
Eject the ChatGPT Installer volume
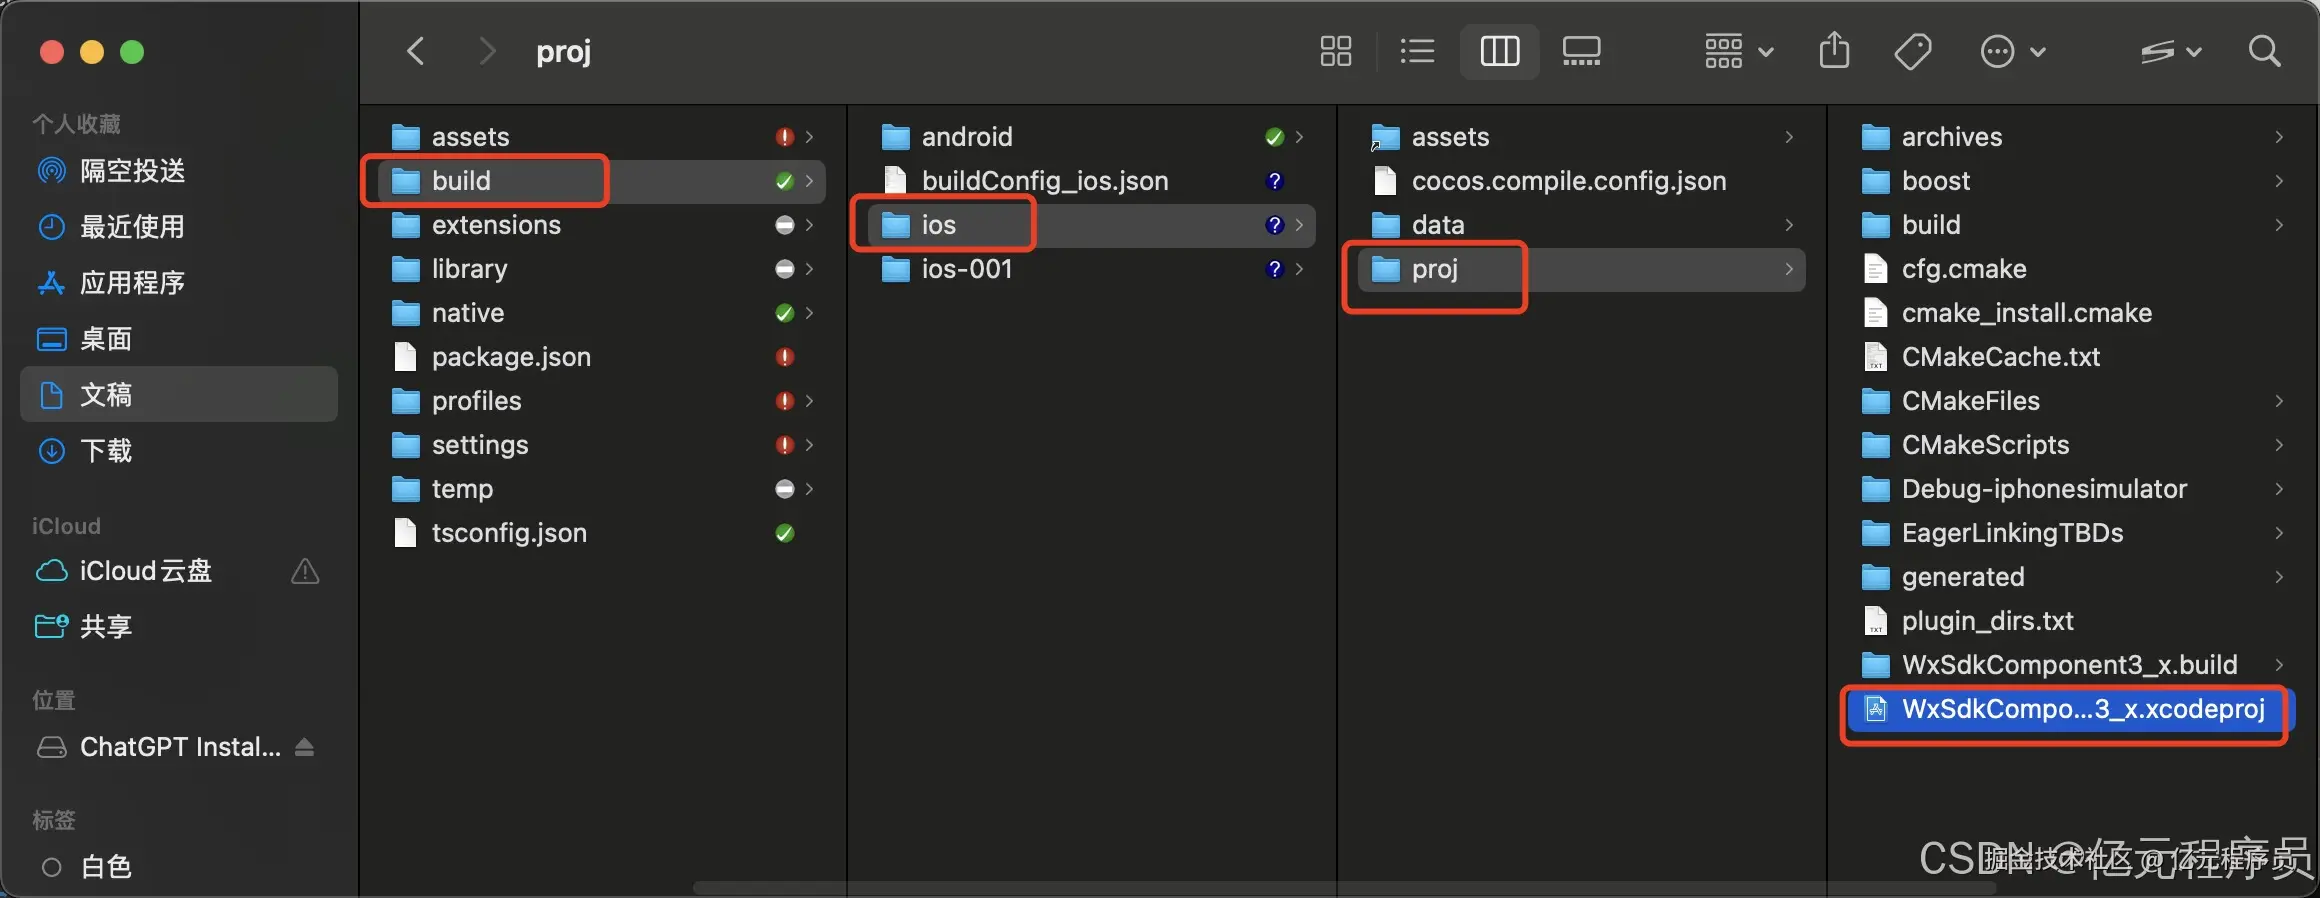[305, 747]
